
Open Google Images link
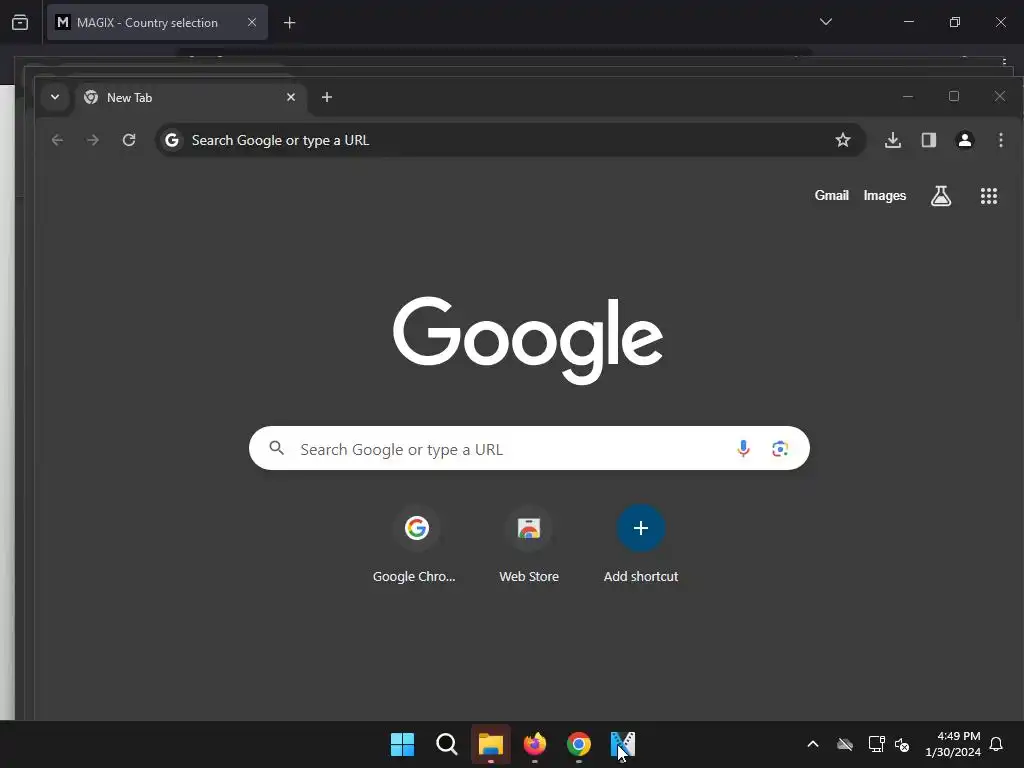click(x=884, y=195)
